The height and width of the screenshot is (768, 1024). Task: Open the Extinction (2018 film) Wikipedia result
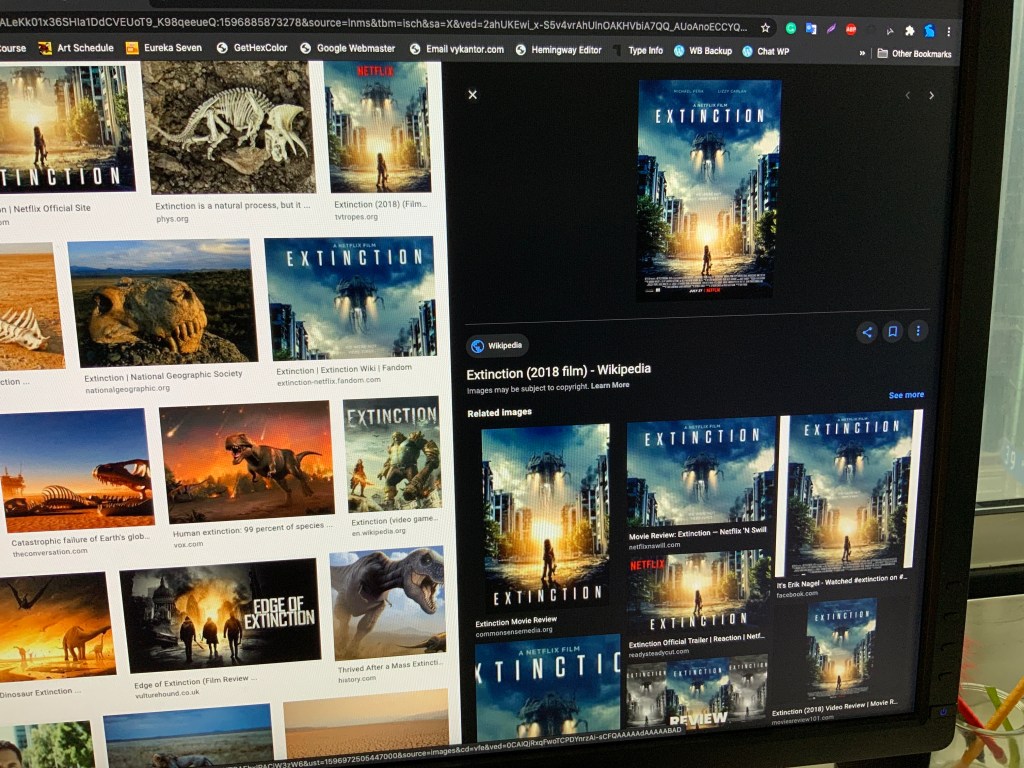[x=558, y=368]
